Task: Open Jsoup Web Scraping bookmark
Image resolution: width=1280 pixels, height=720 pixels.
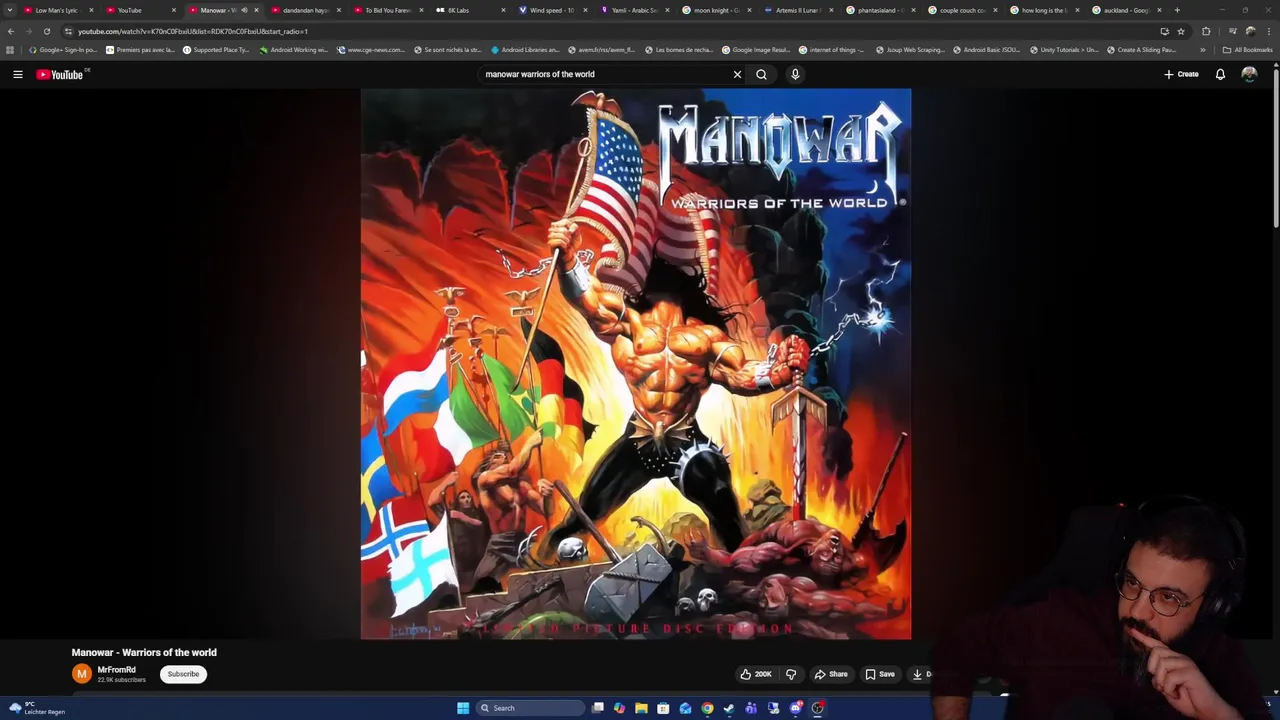Action: click(909, 49)
